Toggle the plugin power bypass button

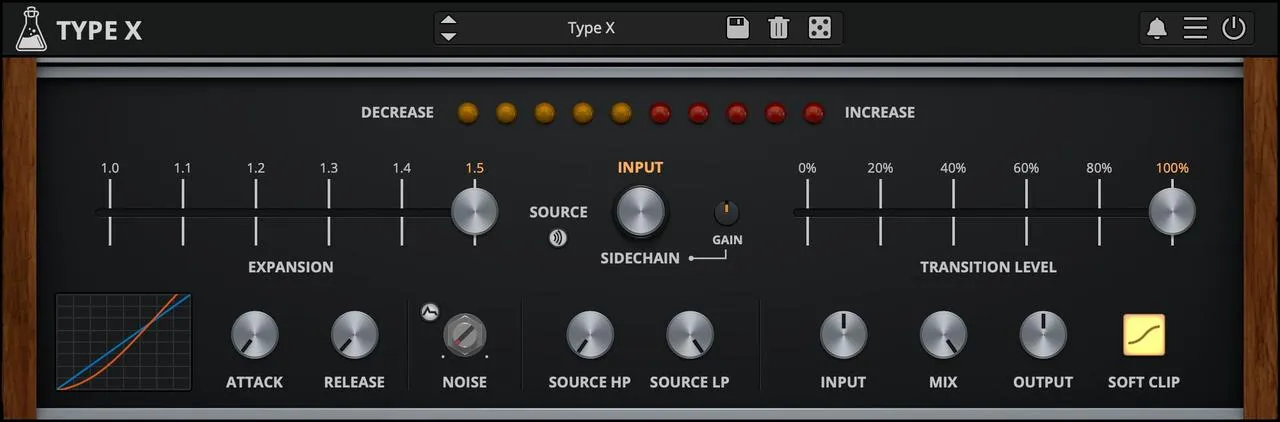pyautogui.click(x=1234, y=28)
